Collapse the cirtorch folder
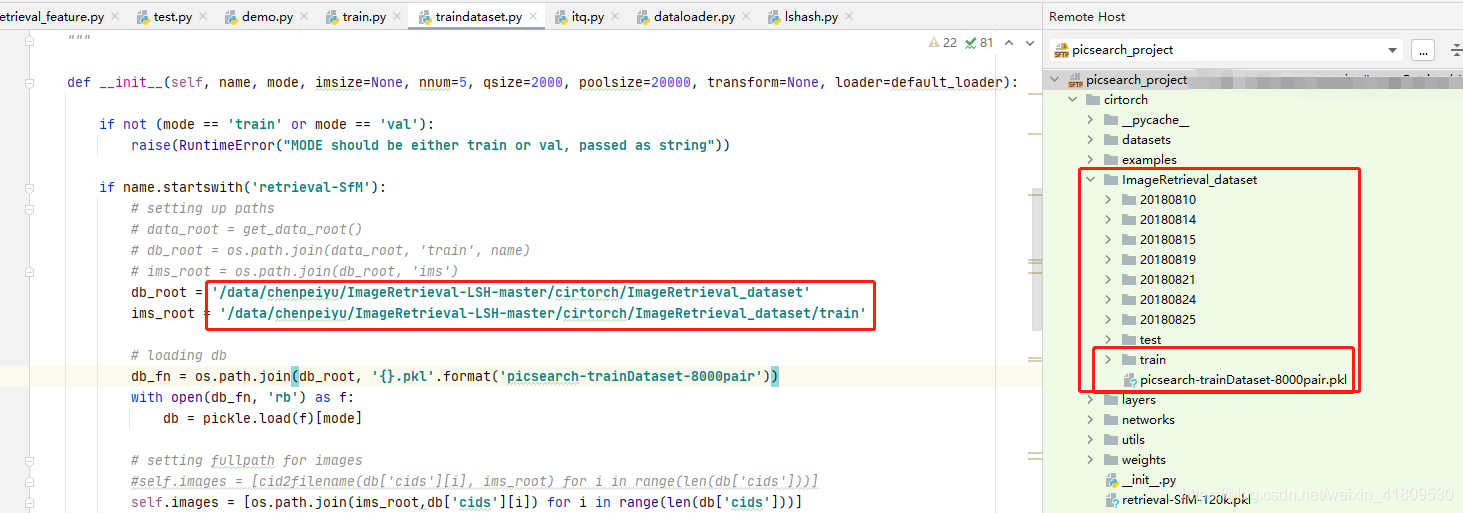 point(1073,100)
